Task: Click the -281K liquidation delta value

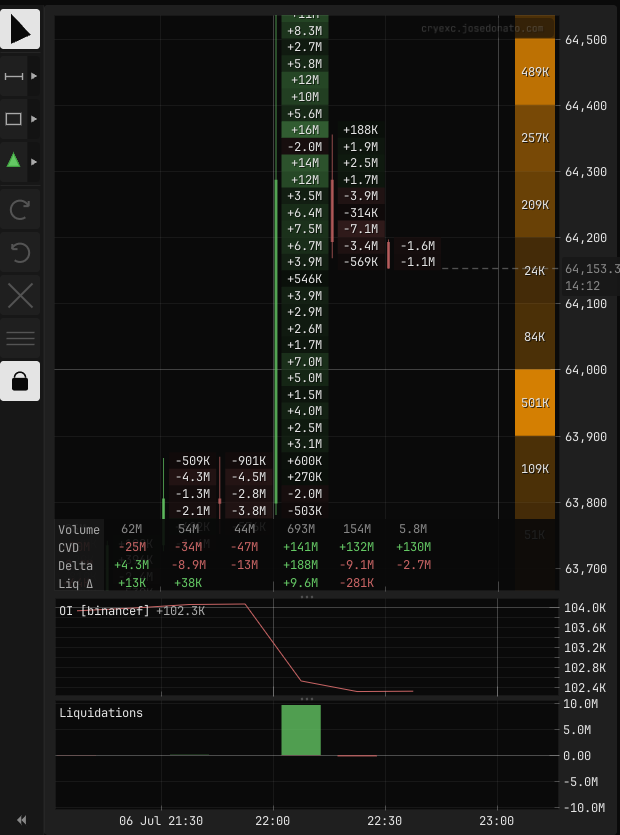Action: (357, 583)
